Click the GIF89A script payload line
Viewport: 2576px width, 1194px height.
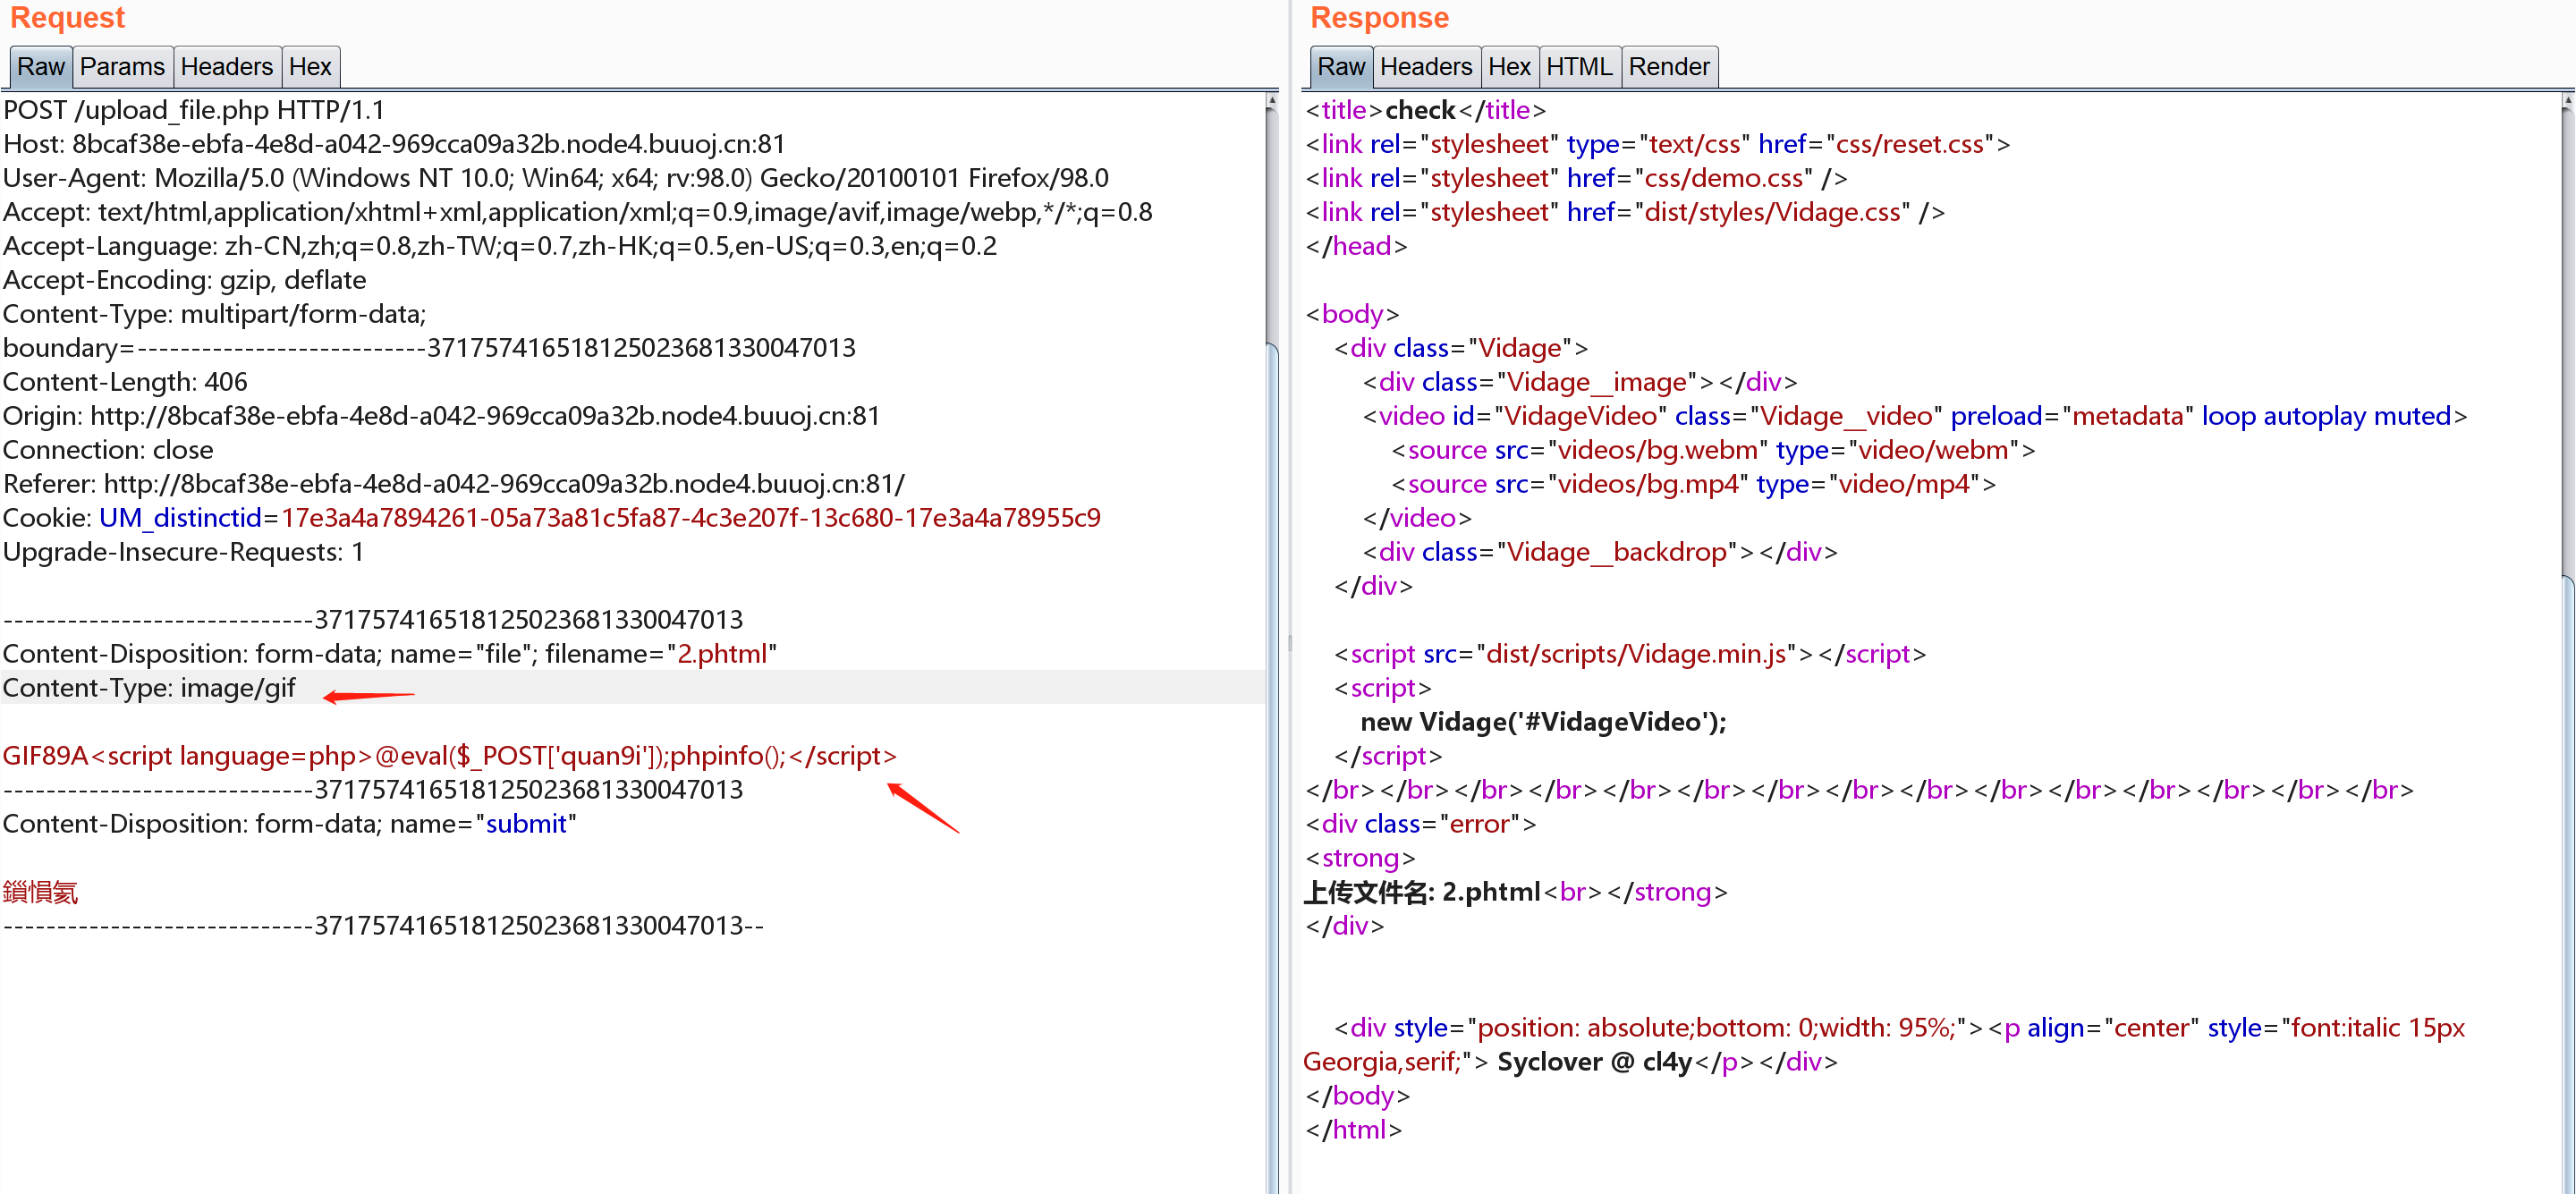tap(449, 756)
